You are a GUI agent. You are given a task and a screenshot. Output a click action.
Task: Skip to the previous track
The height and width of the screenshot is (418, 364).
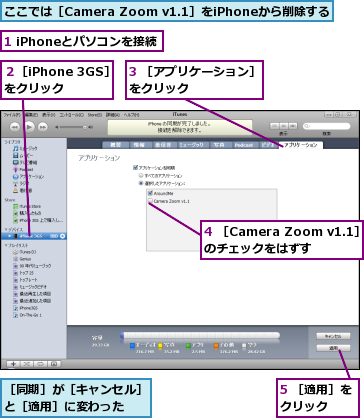tap(15, 127)
